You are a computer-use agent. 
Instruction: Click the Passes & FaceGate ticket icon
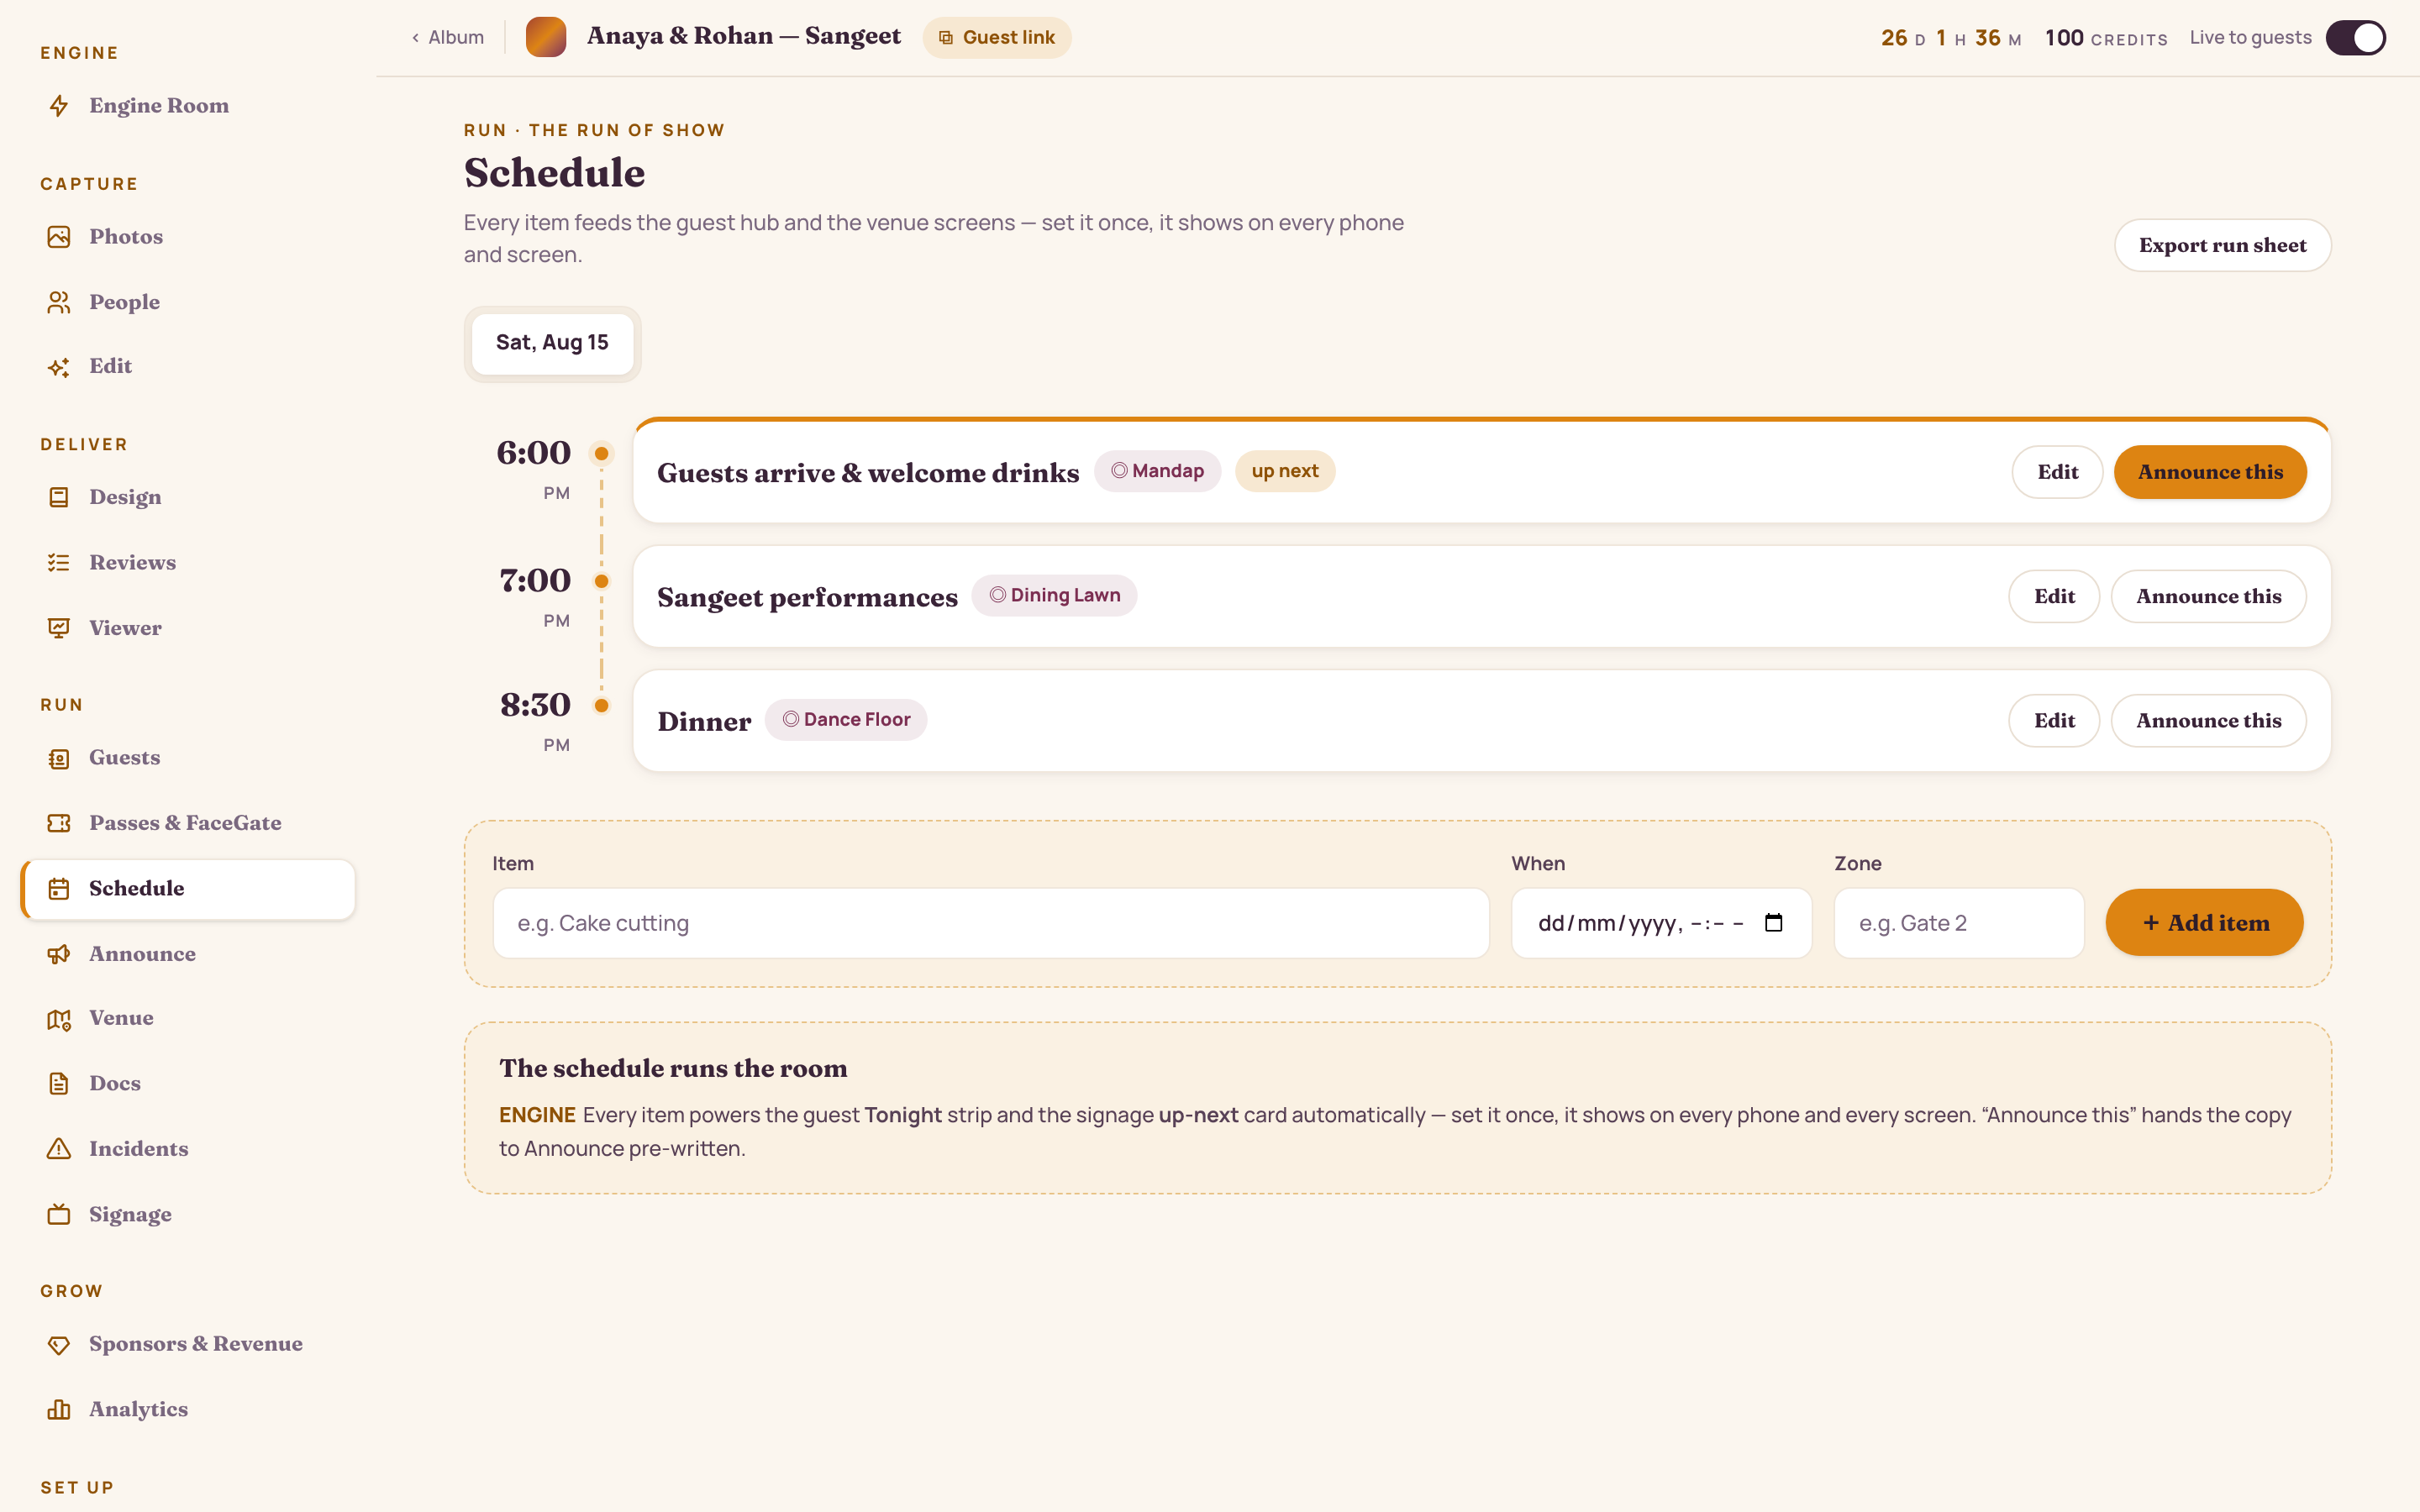coord(59,823)
